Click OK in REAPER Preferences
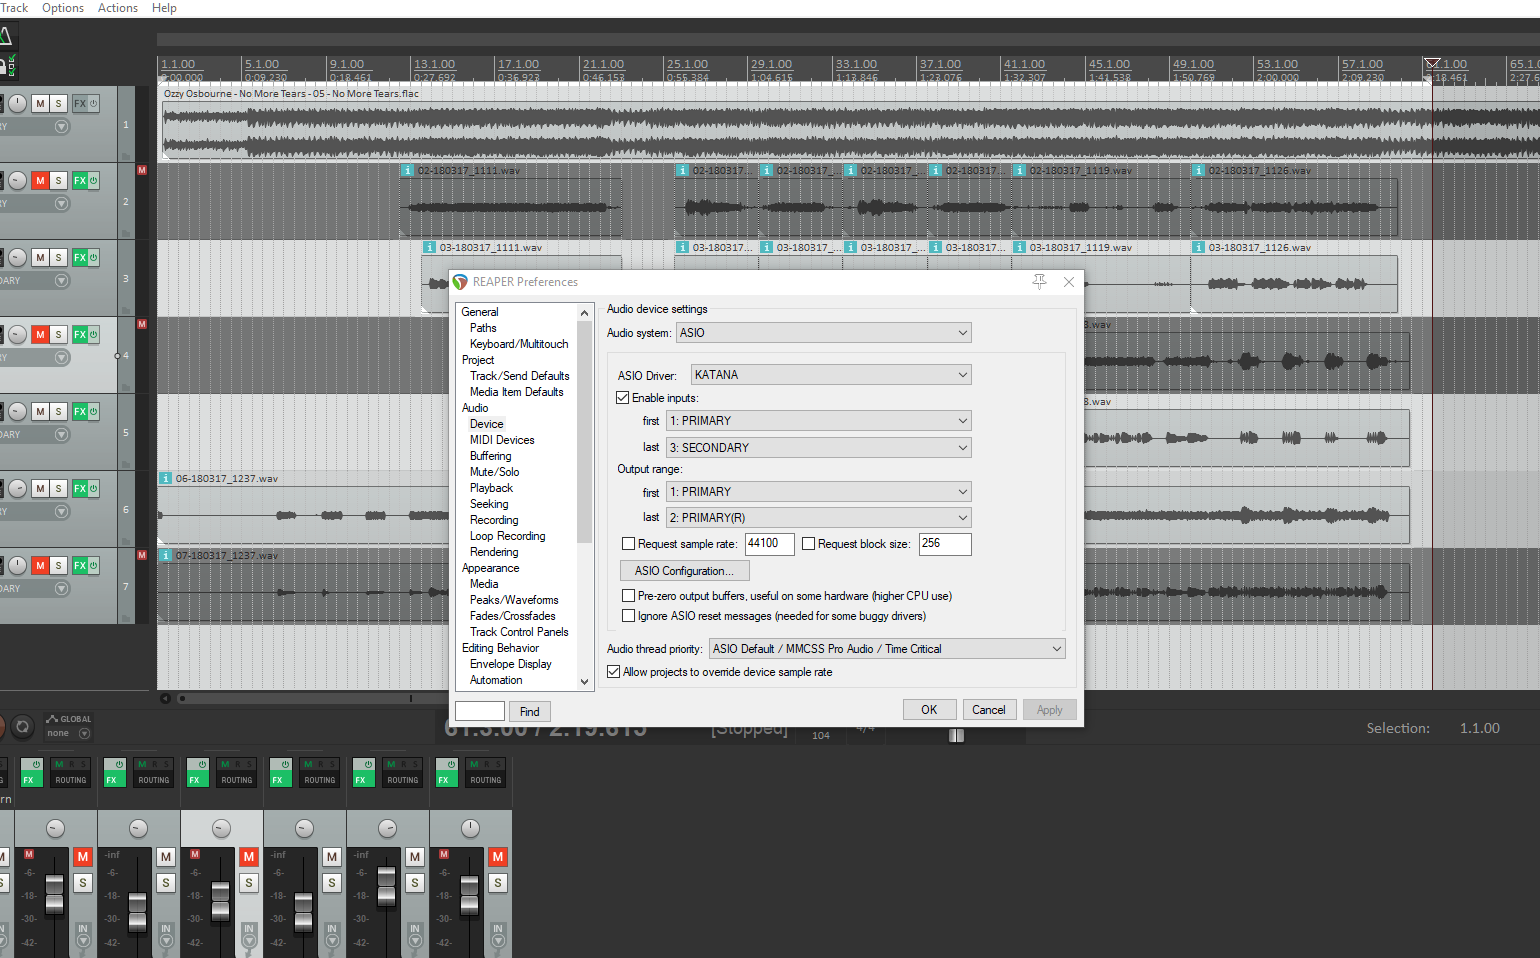Viewport: 1540px width, 958px height. coord(929,710)
